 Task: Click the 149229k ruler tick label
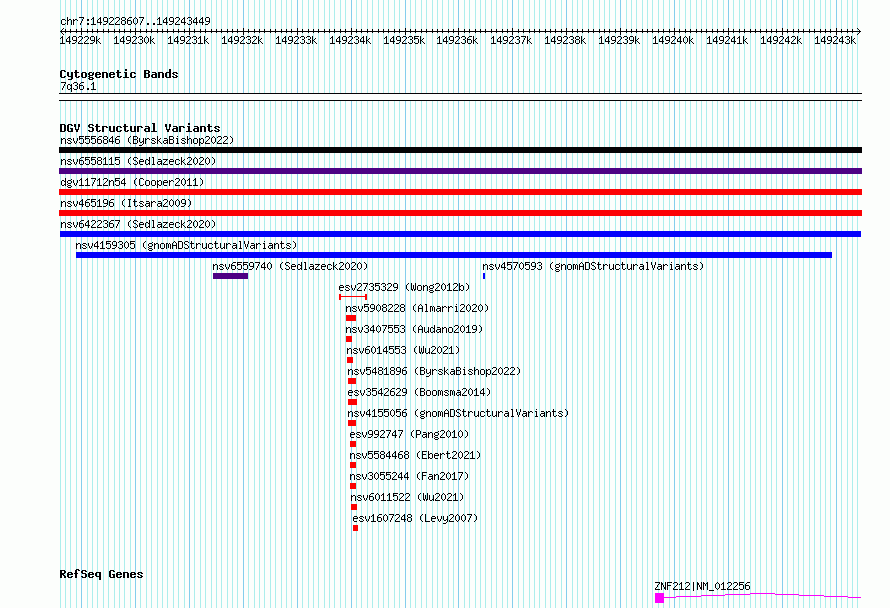pos(80,40)
